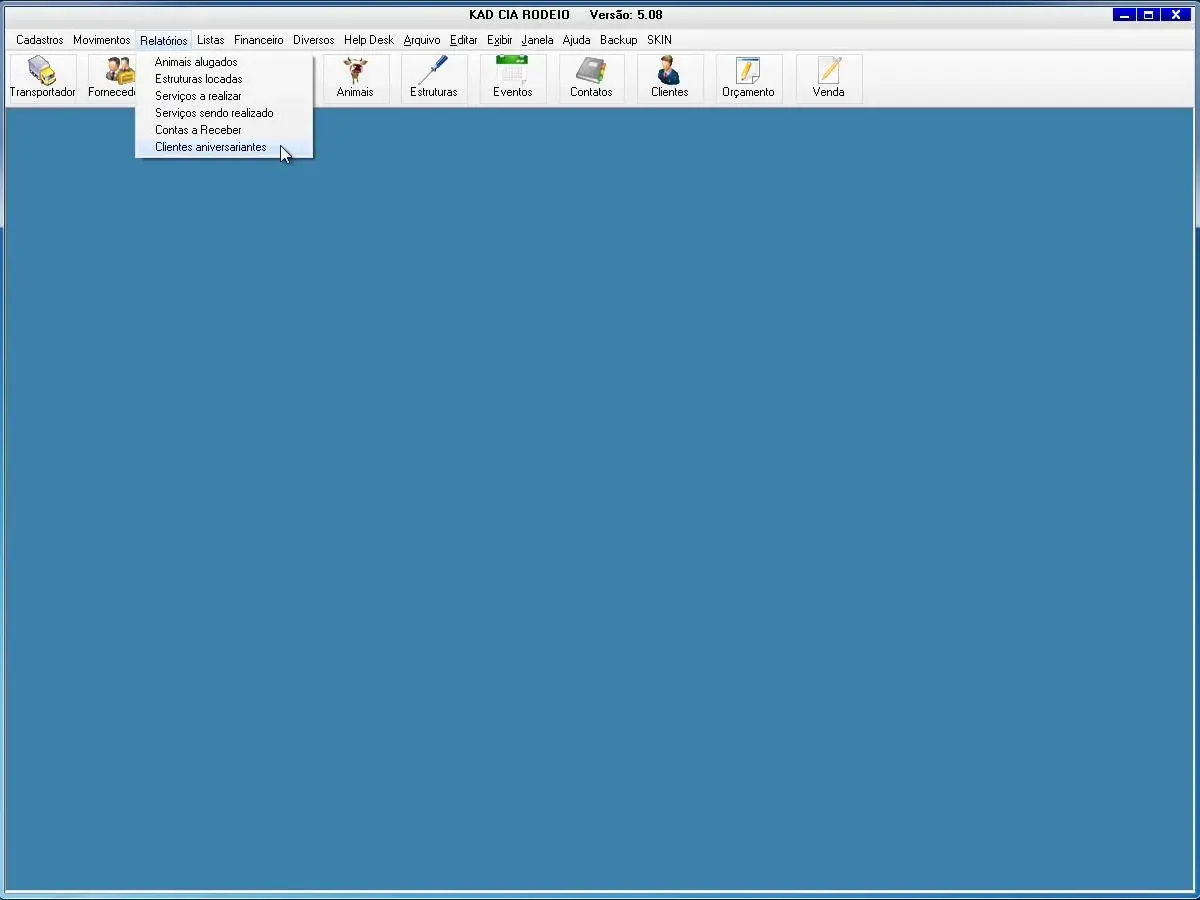Screen dimensions: 1200x900
Task: Choose Estruturas locadas from menu
Action: pos(198,79)
